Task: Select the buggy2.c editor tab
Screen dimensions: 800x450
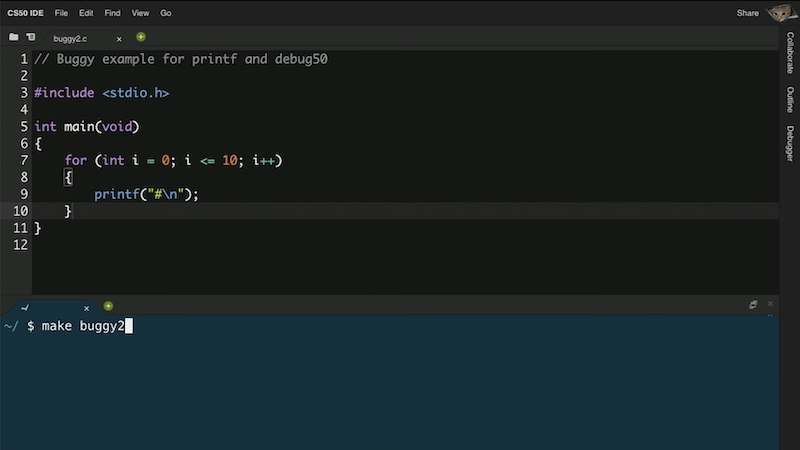Action: [x=71, y=39]
